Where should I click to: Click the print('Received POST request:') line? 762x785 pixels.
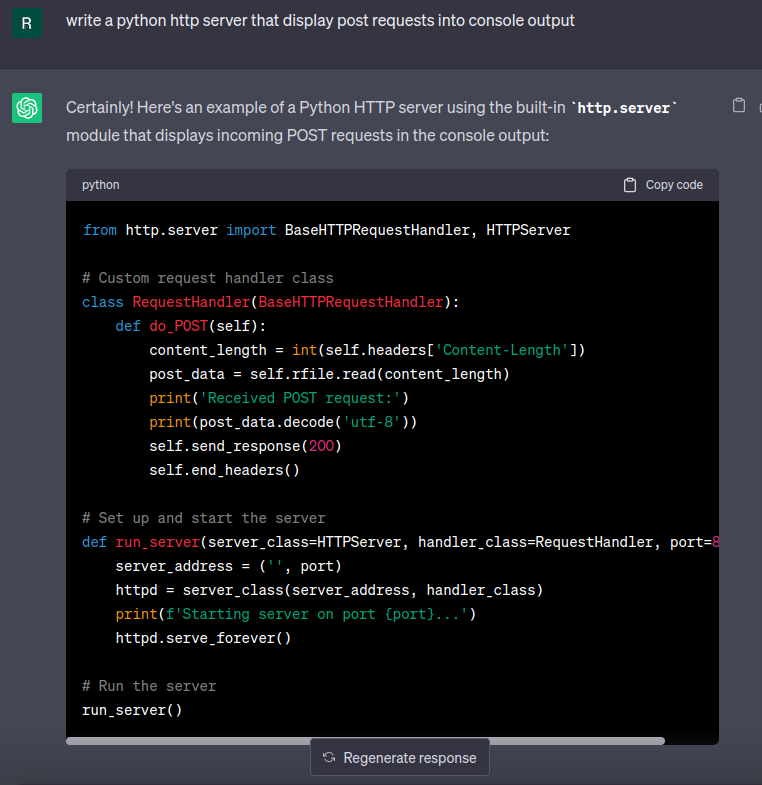coord(279,398)
